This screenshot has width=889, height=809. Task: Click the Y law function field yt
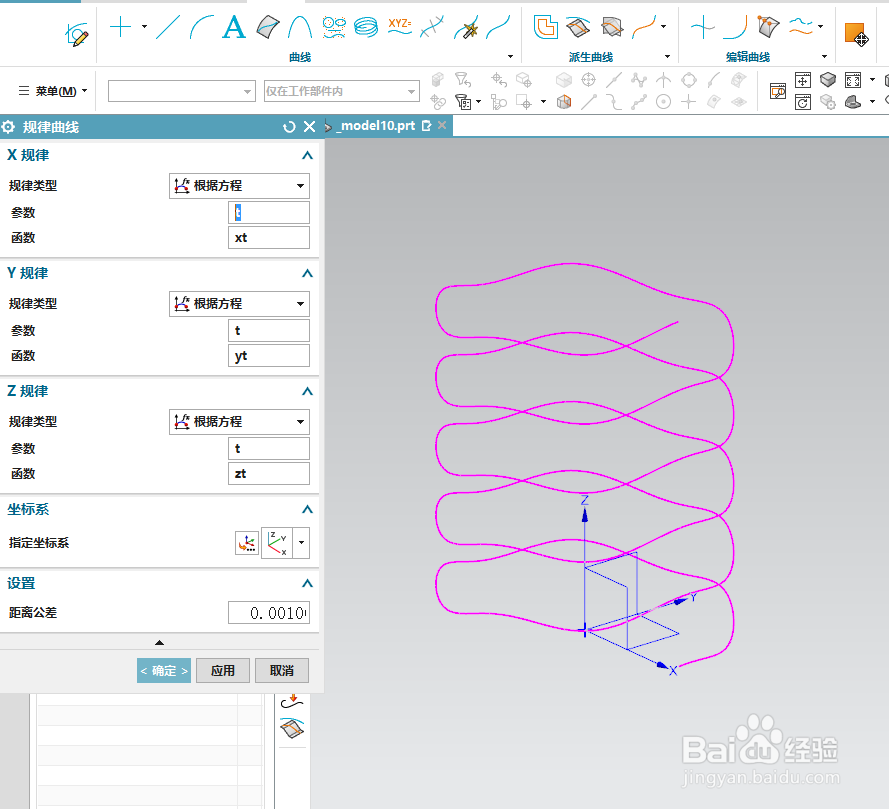click(269, 355)
